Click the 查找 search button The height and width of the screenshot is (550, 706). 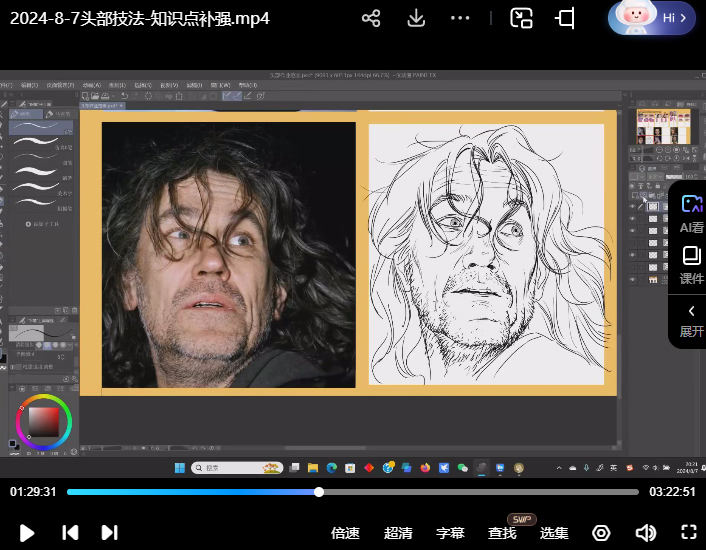pyautogui.click(x=502, y=533)
